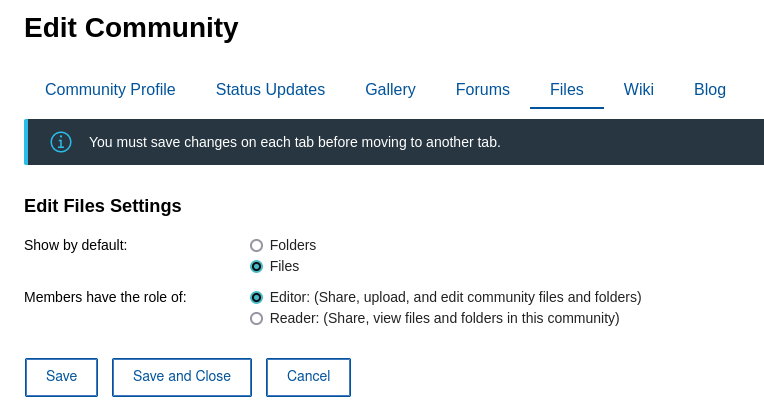Click the Save and Close button
Image resolution: width=764 pixels, height=406 pixels.
pos(182,377)
